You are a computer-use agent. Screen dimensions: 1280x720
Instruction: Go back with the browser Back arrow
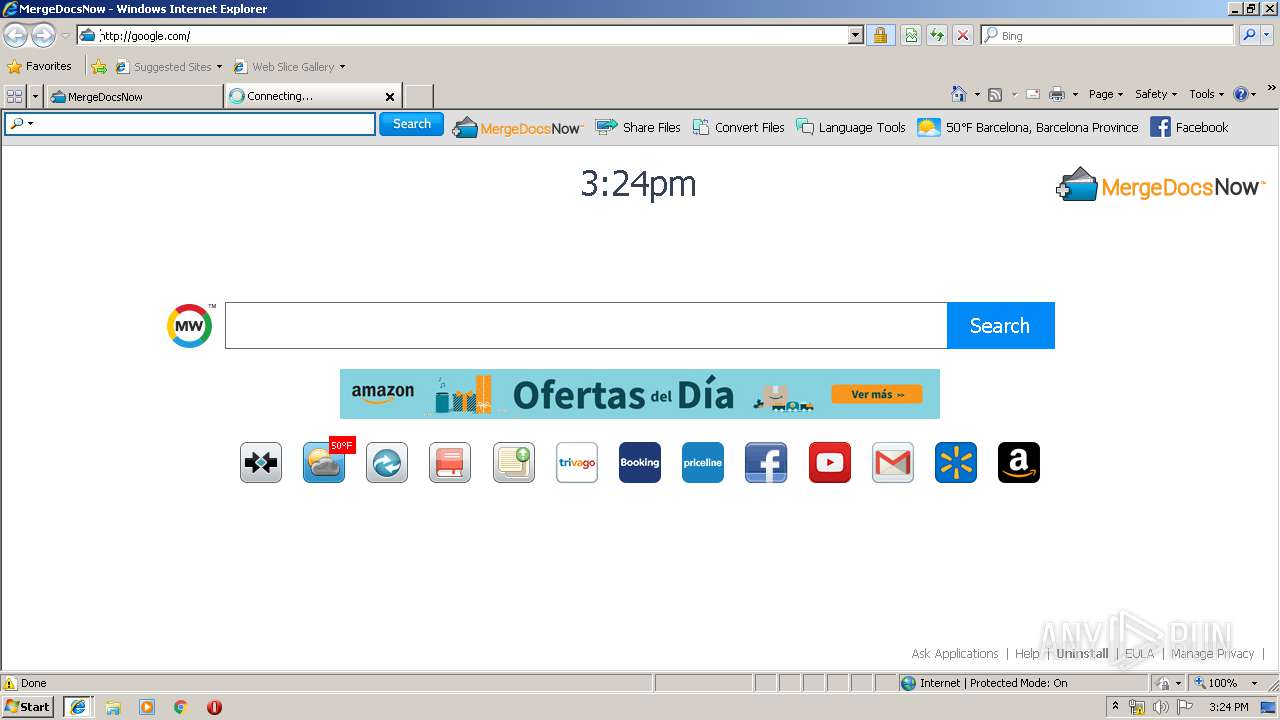tap(15, 36)
